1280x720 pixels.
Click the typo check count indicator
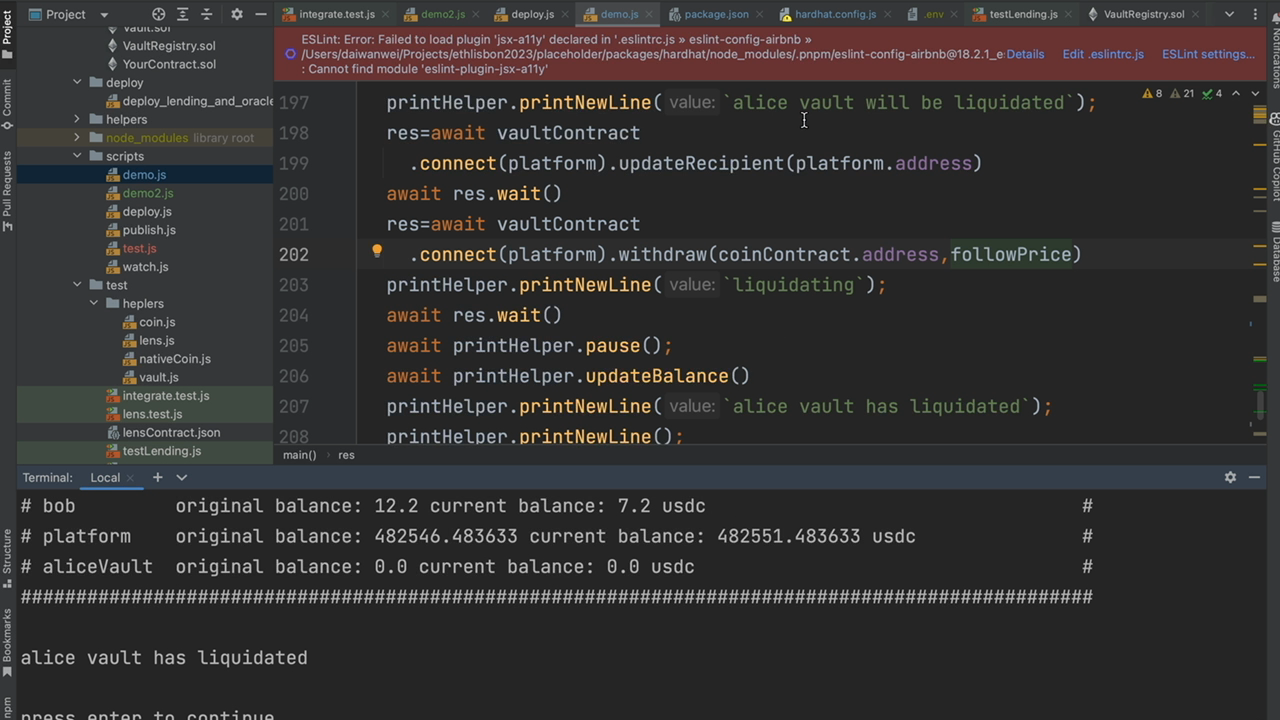coord(1212,93)
